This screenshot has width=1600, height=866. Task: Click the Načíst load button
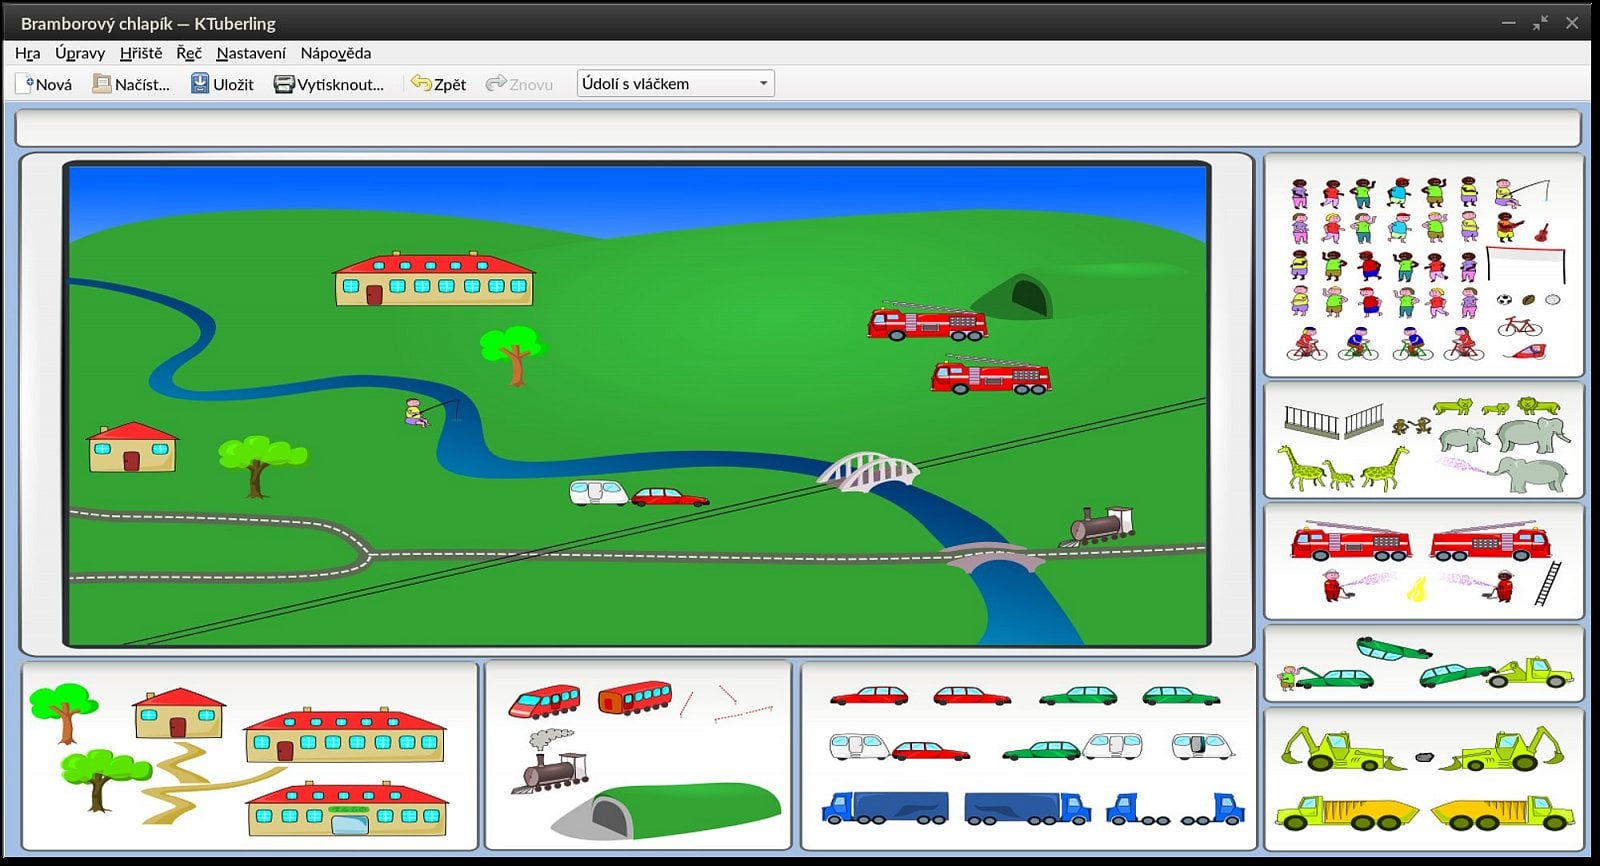(131, 84)
